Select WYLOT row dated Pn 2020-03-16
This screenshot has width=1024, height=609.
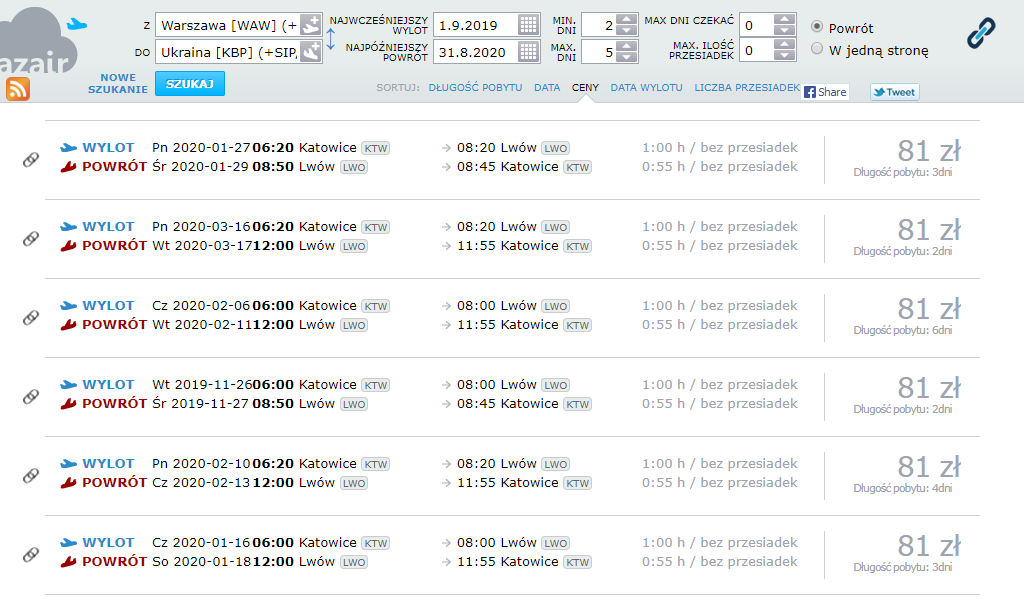pyautogui.click(x=428, y=226)
